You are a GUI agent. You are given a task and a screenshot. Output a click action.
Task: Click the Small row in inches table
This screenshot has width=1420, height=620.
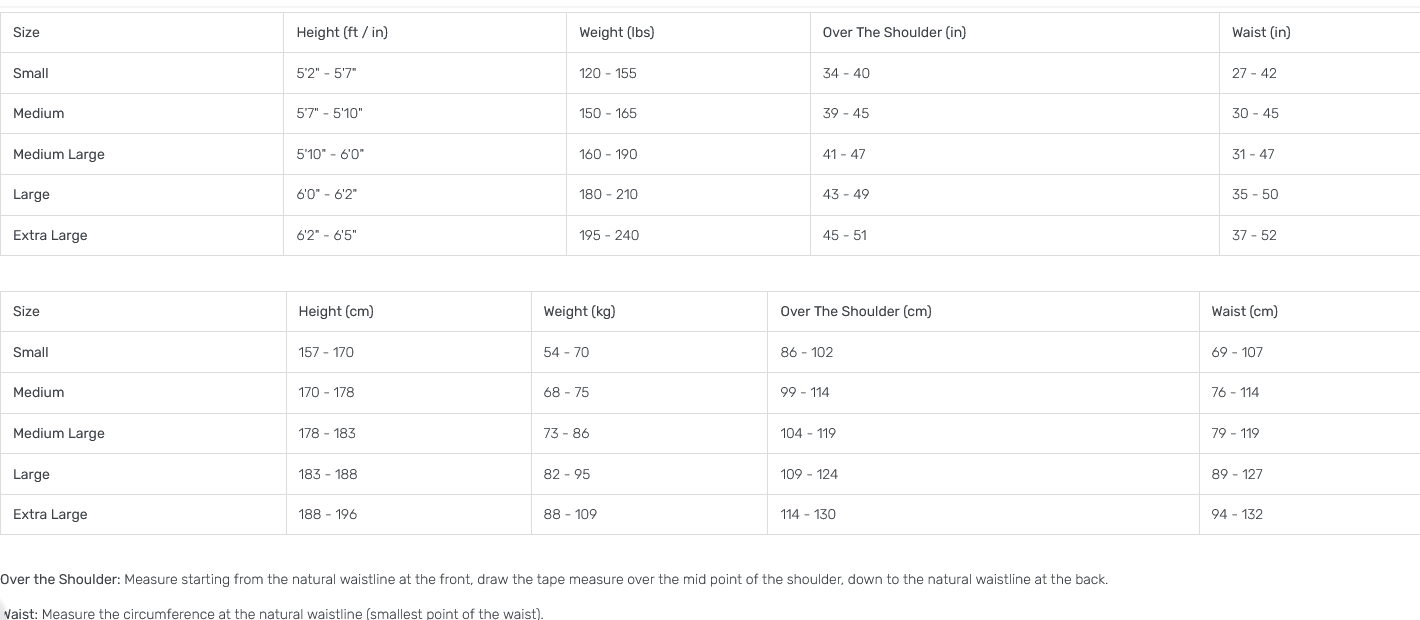click(x=710, y=73)
